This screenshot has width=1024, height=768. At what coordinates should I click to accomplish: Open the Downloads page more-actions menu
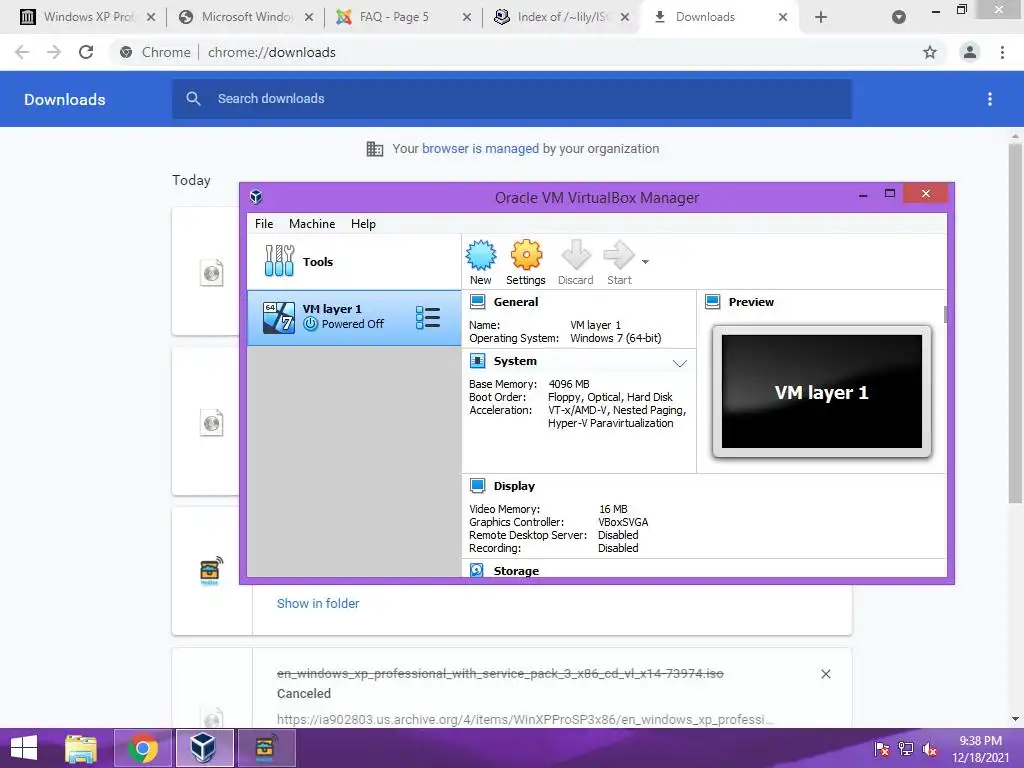click(x=990, y=99)
